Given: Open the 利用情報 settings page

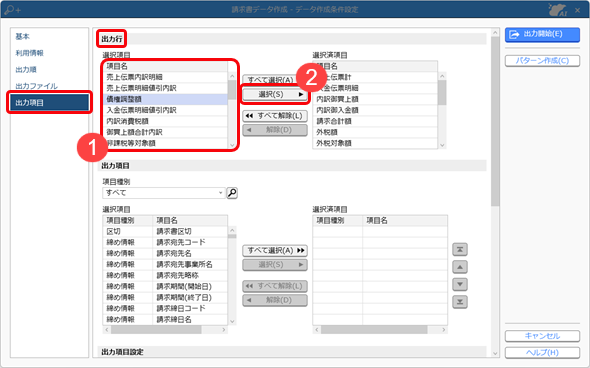Looking at the screenshot, I should [29, 53].
